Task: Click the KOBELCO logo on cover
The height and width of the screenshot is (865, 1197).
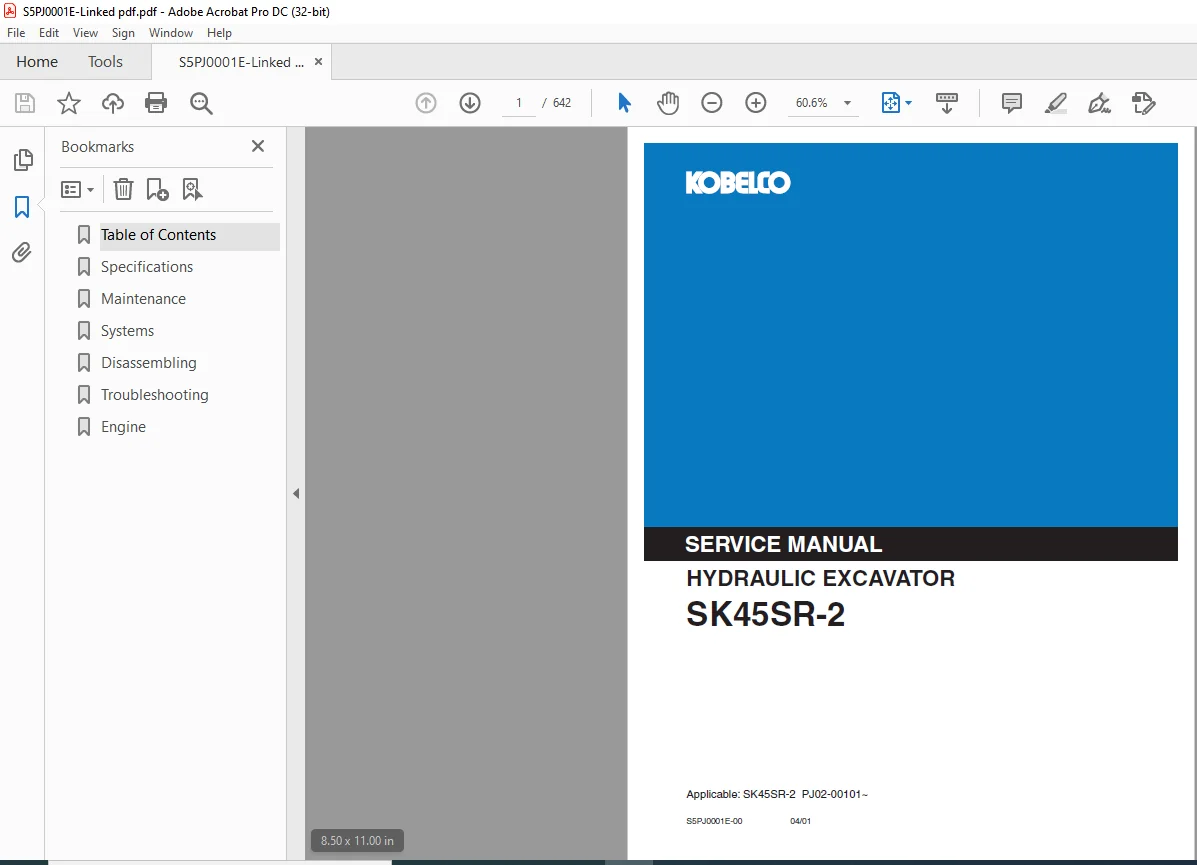Action: (737, 182)
